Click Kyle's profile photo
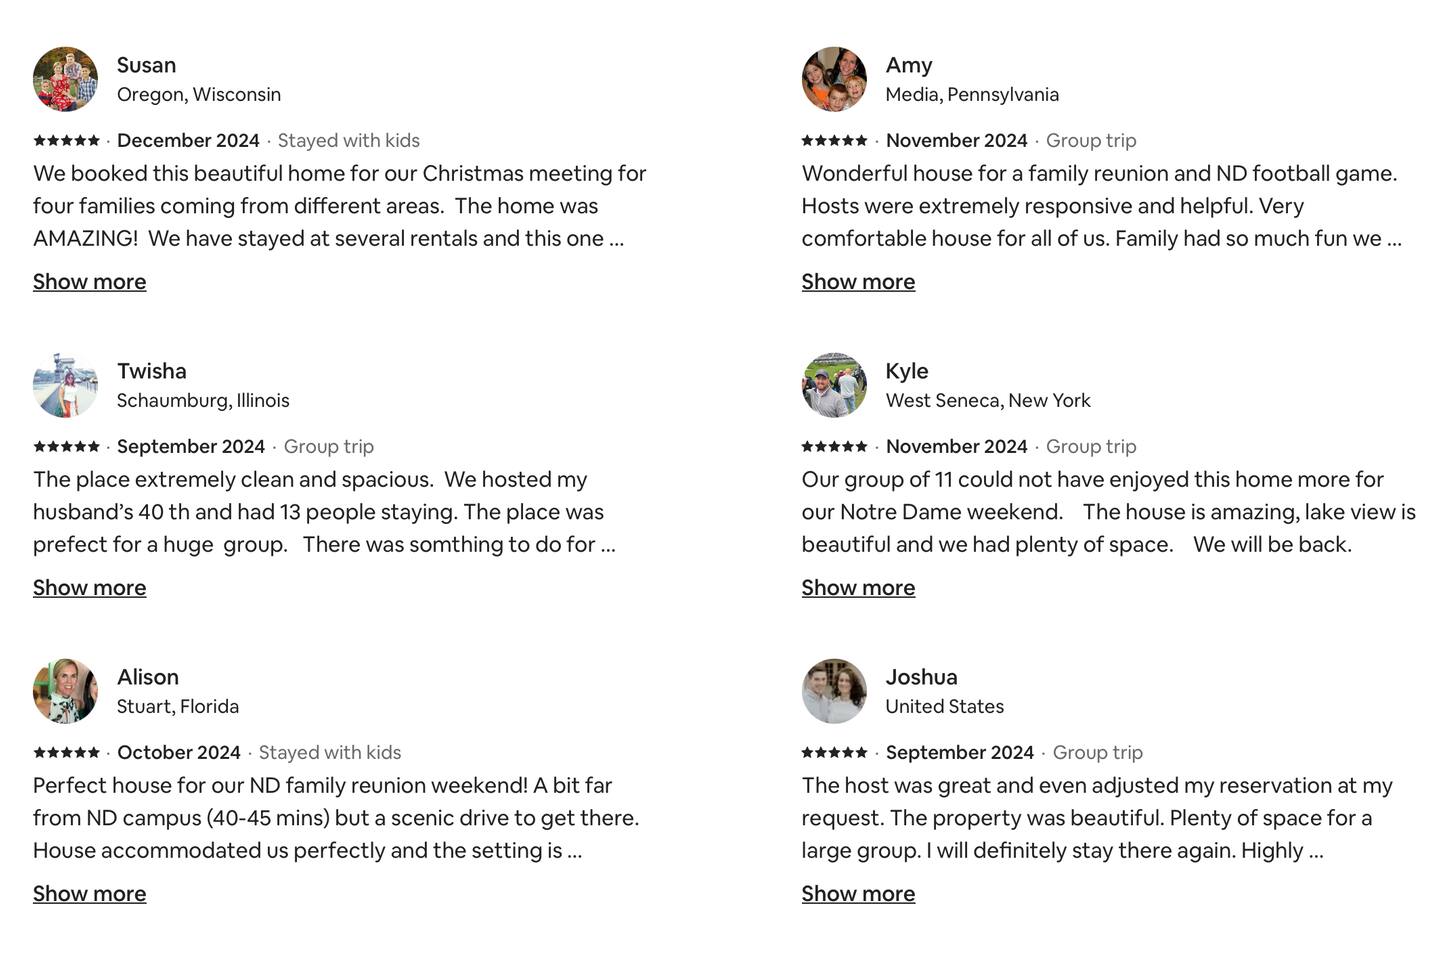The width and height of the screenshot is (1440, 960). pos(834,385)
